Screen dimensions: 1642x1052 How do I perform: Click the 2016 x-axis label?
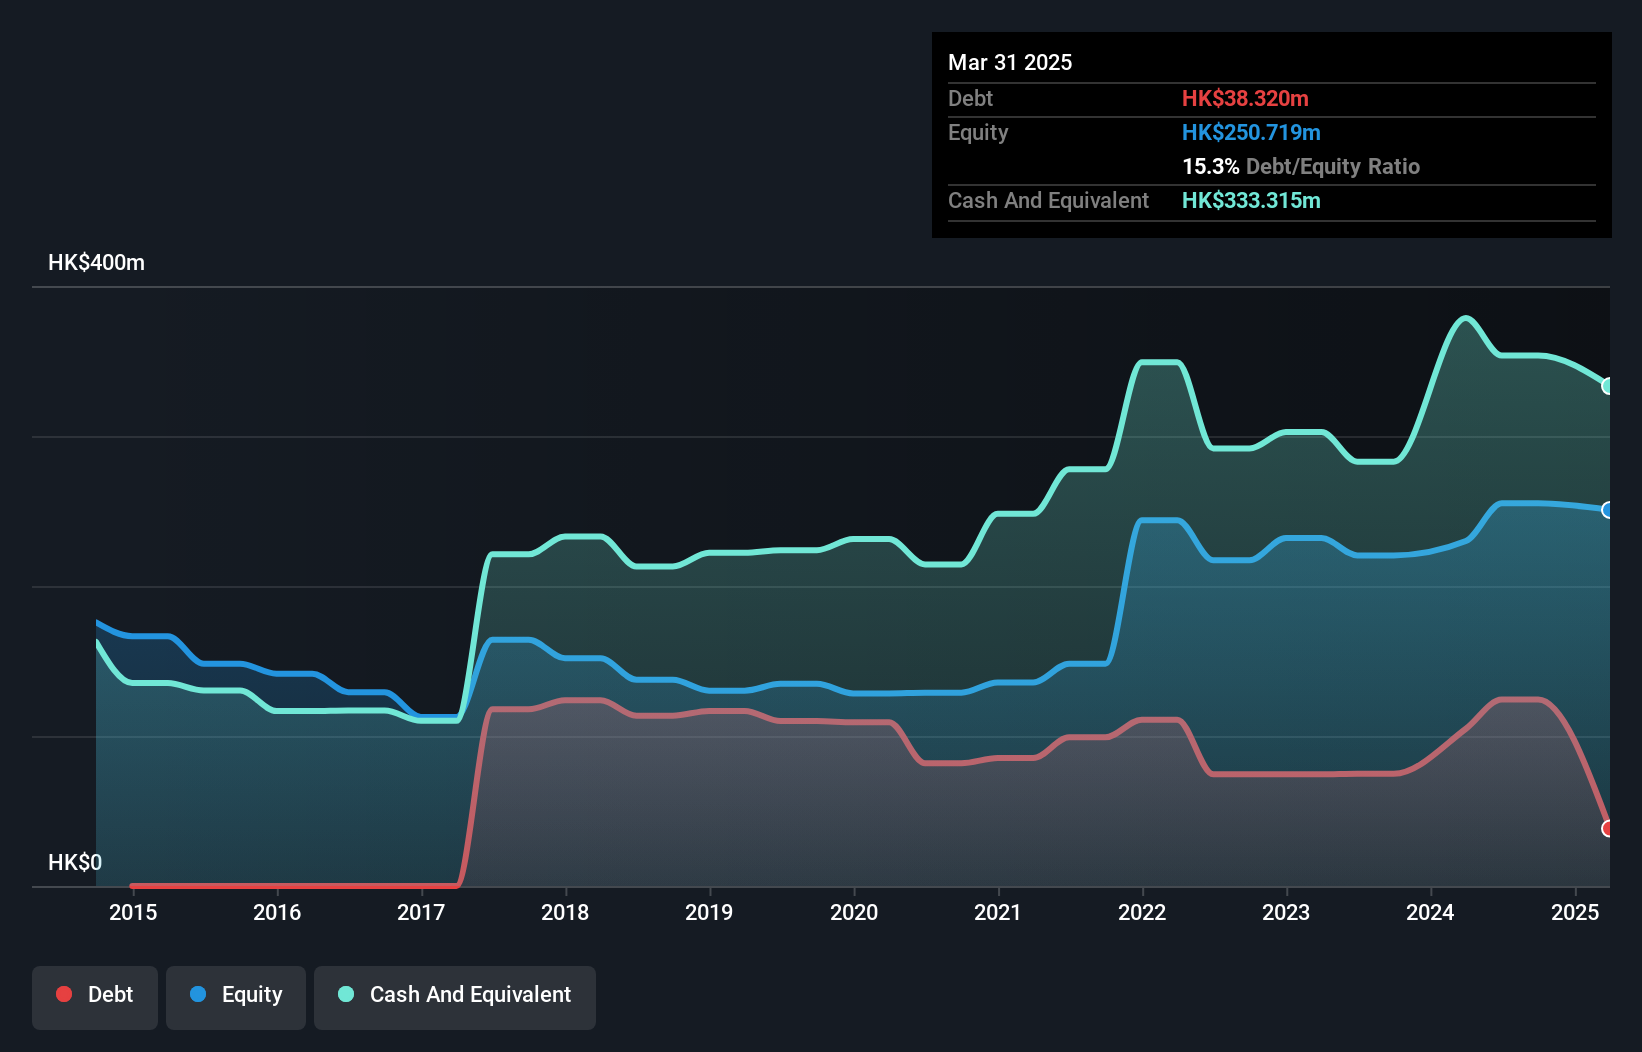coord(277,912)
